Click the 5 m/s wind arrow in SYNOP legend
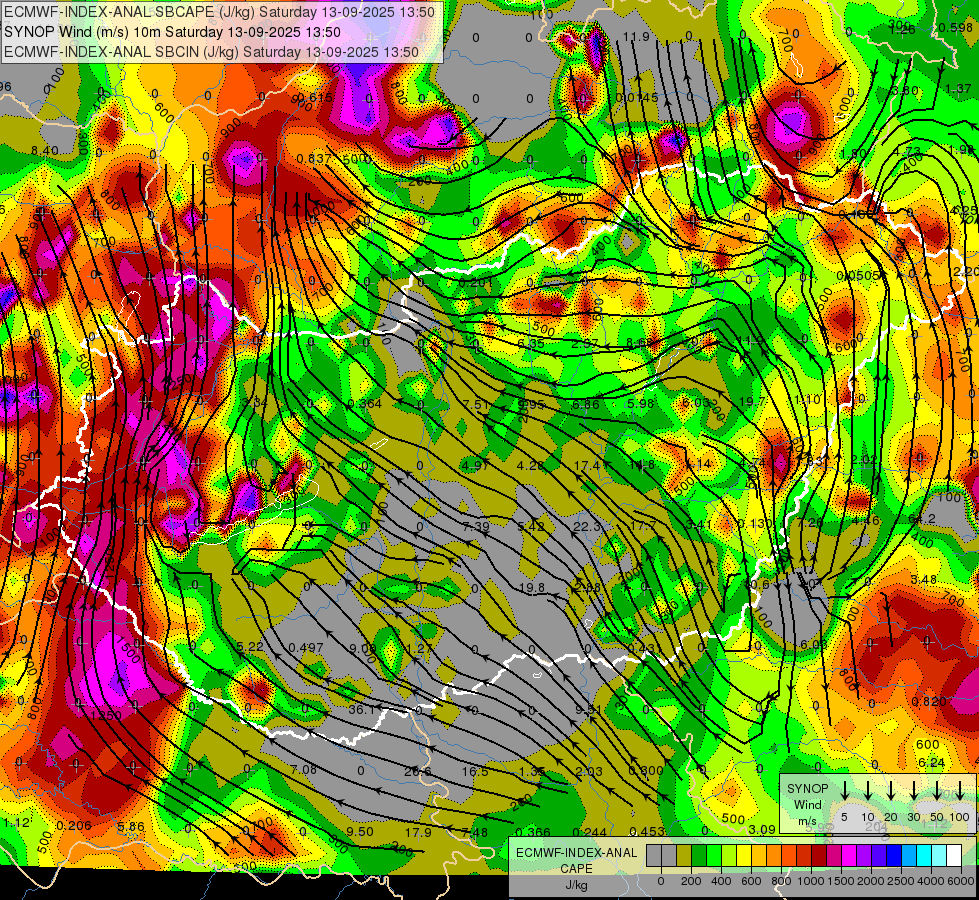 tap(844, 791)
